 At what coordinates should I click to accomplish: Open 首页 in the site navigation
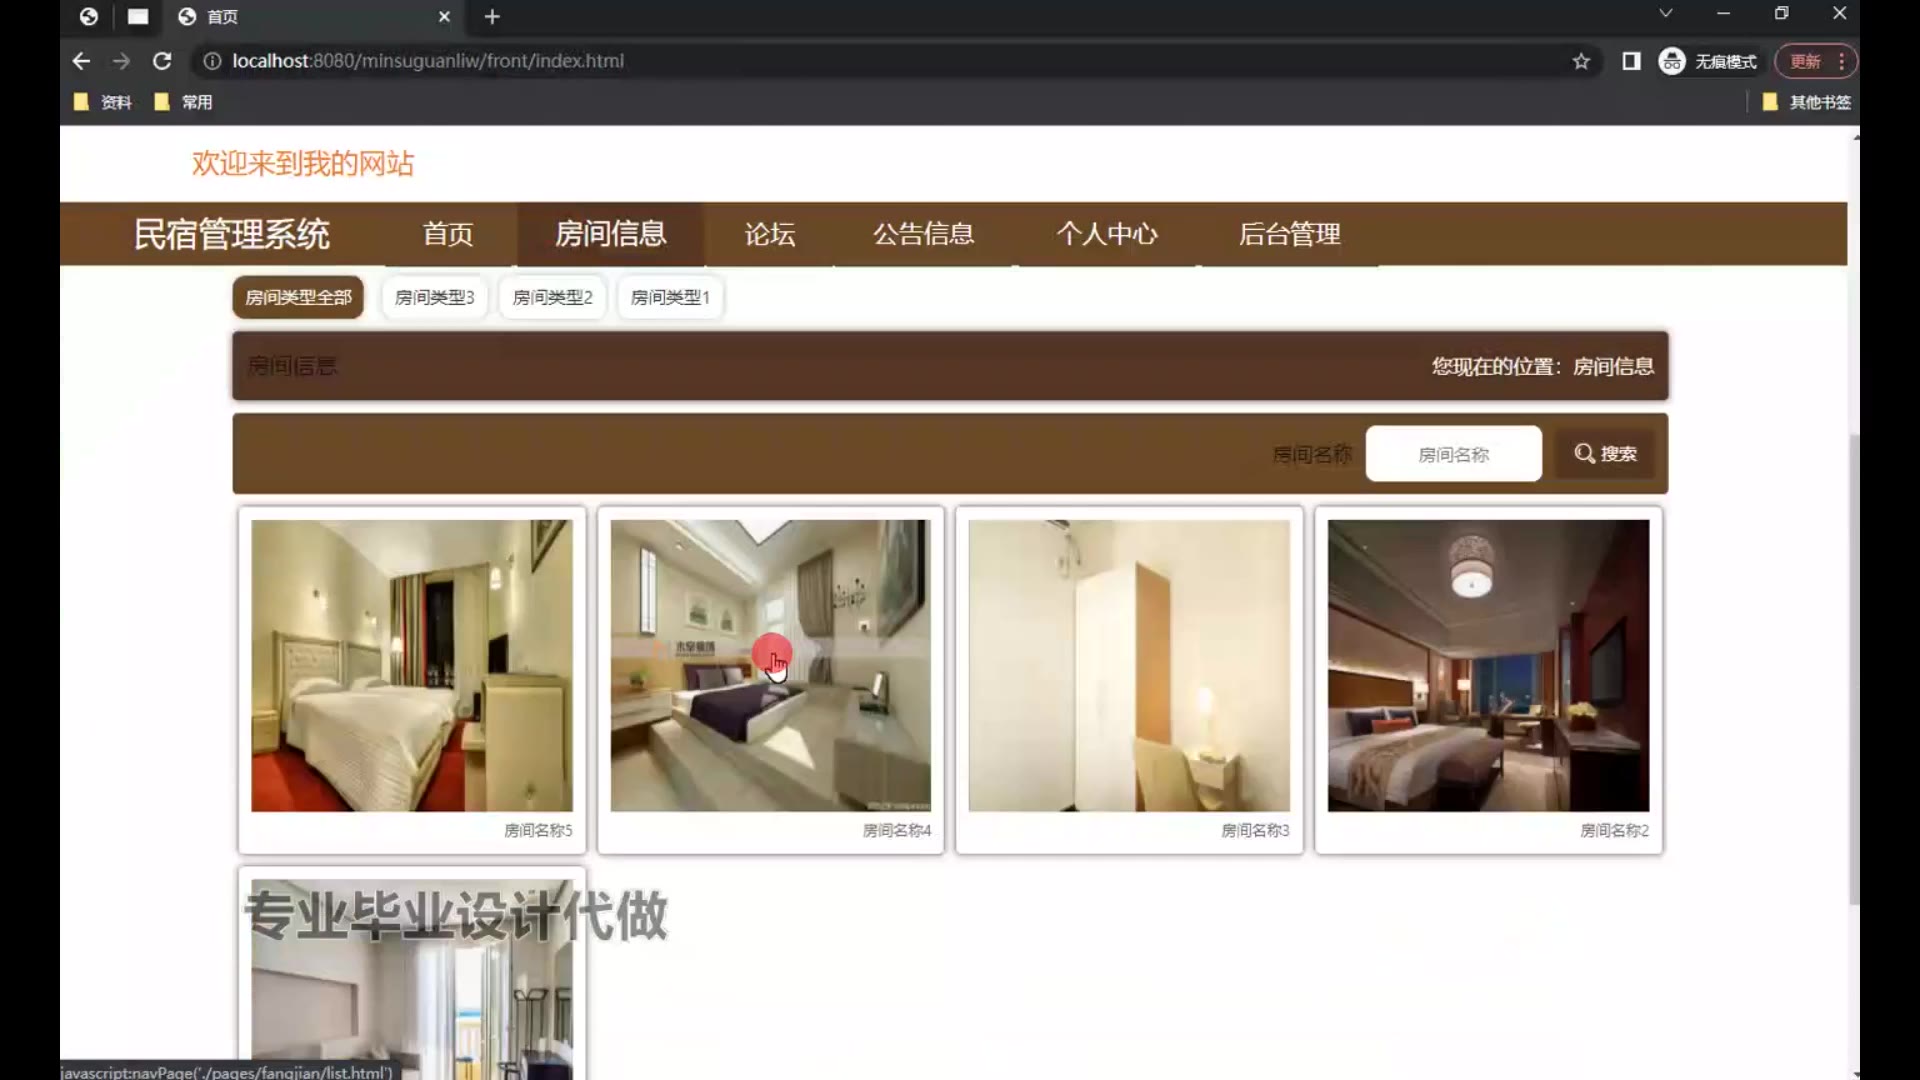pyautogui.click(x=448, y=234)
